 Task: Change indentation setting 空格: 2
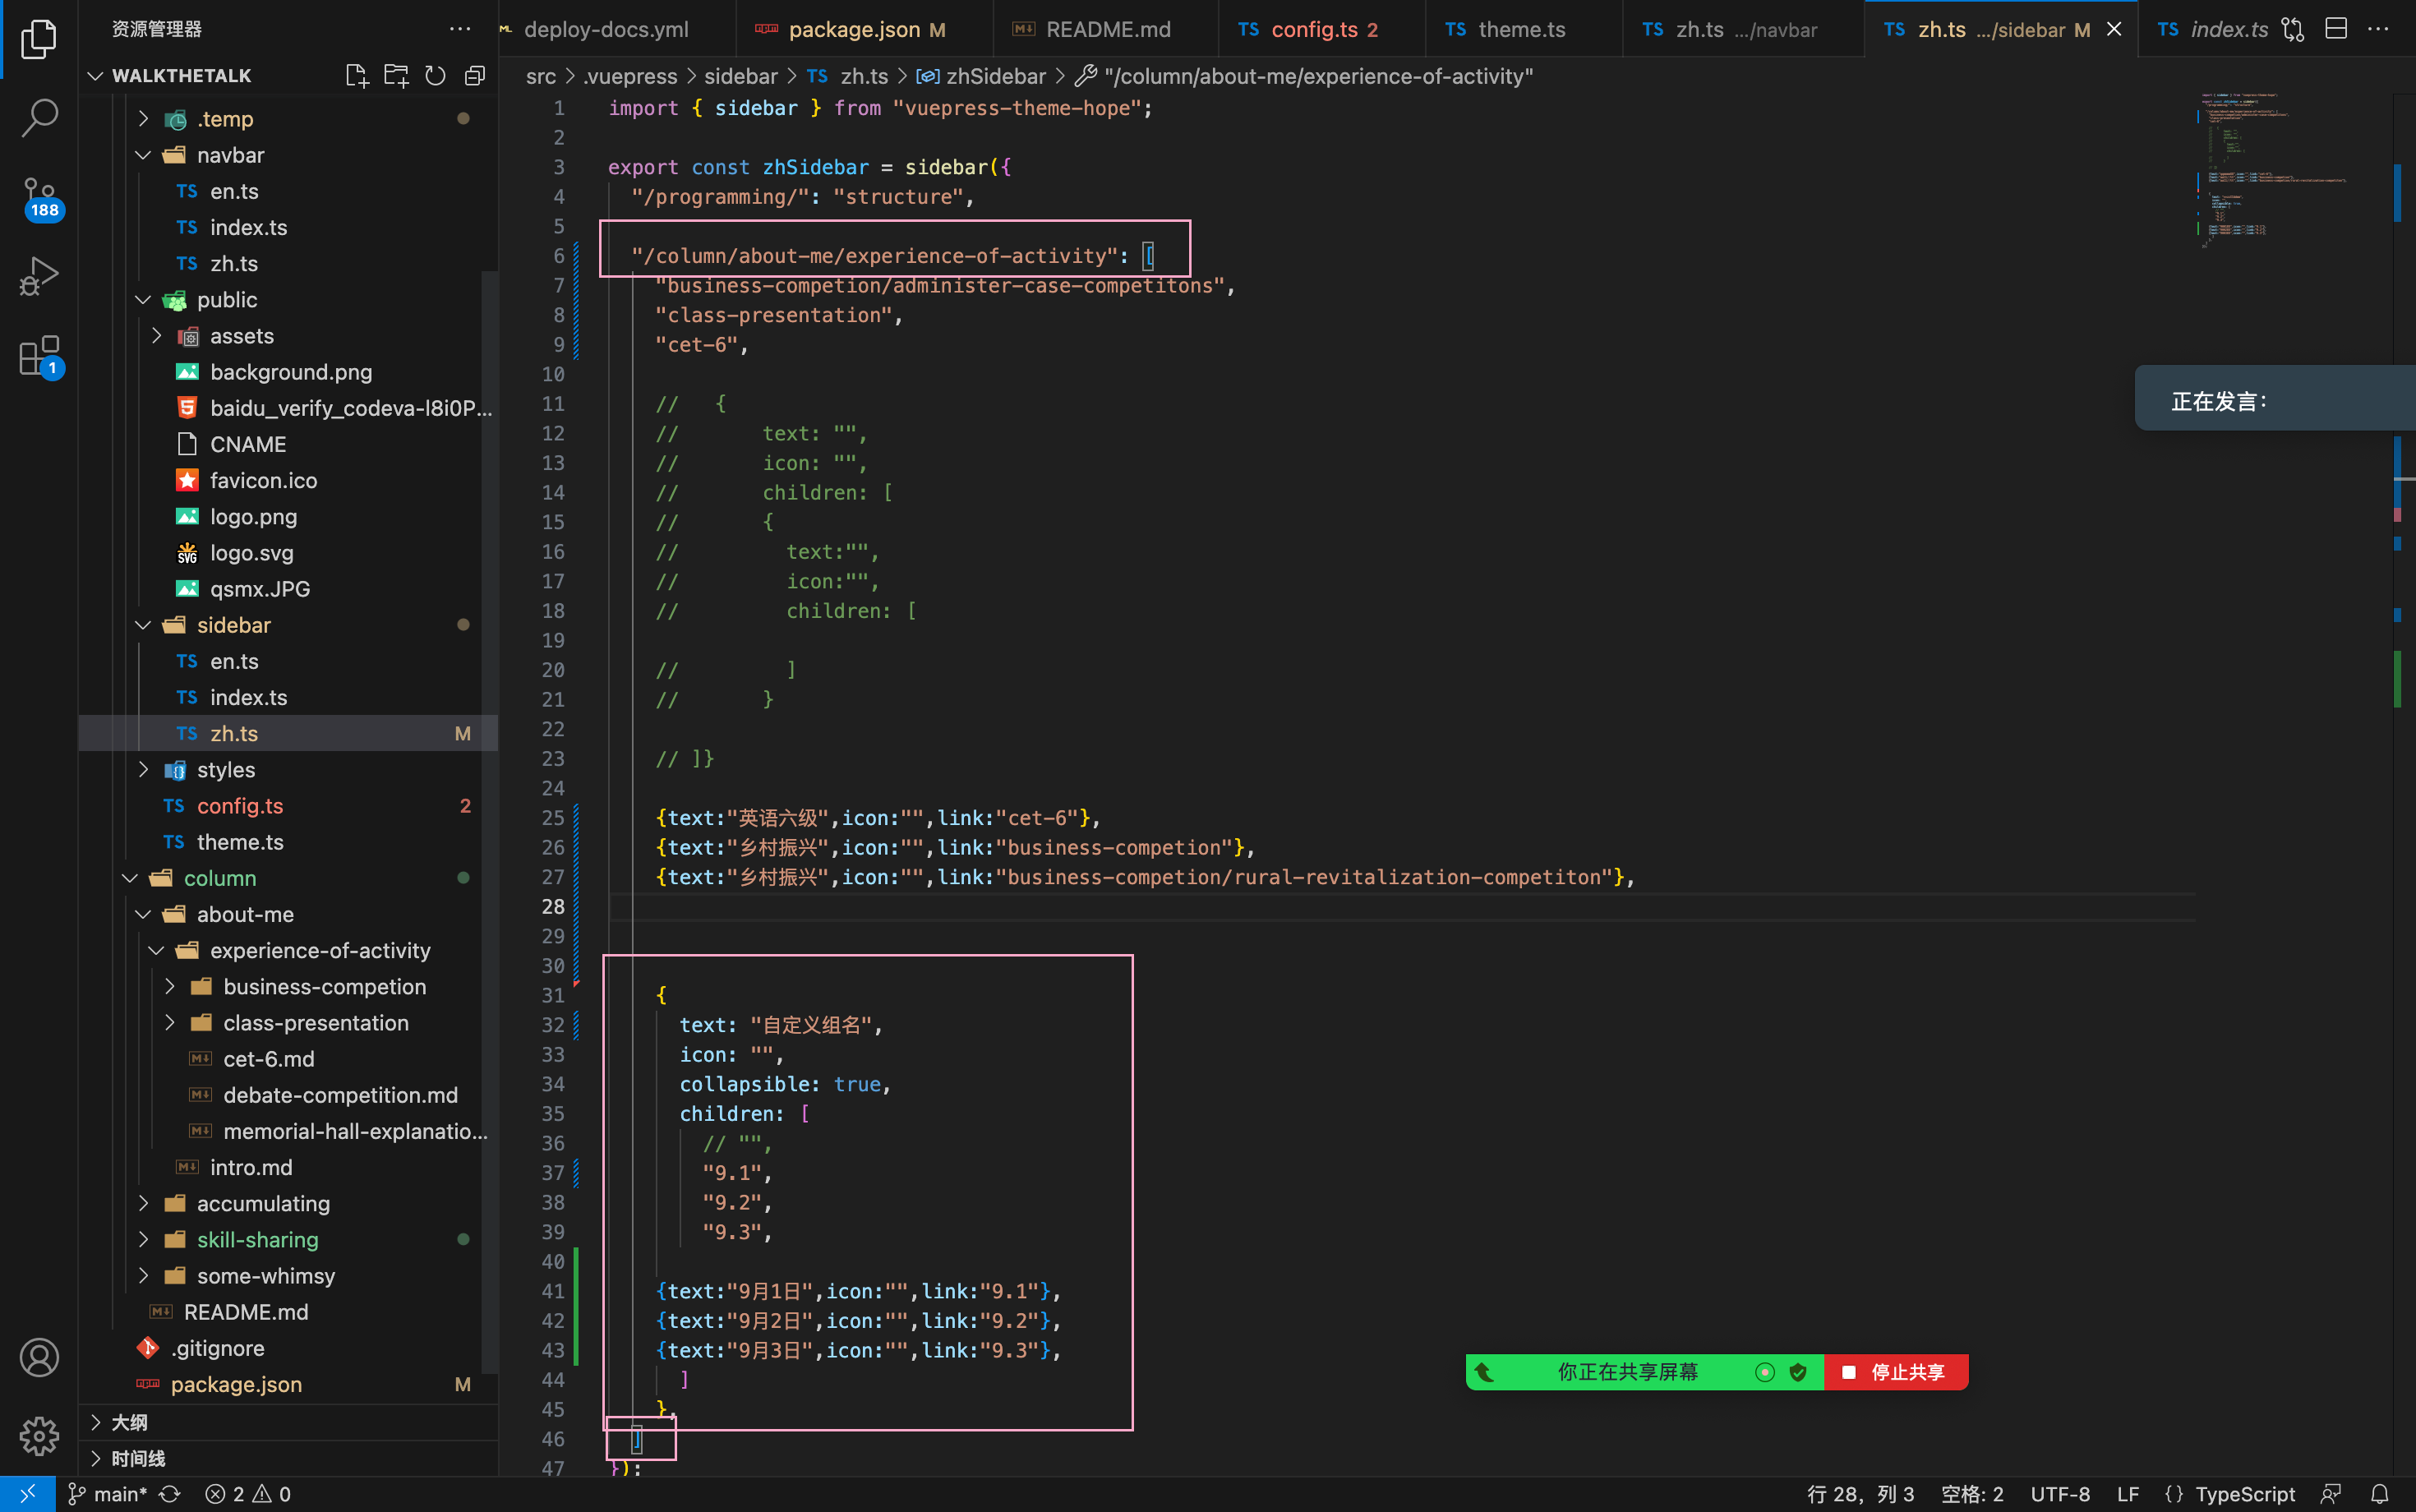pos(1972,1494)
